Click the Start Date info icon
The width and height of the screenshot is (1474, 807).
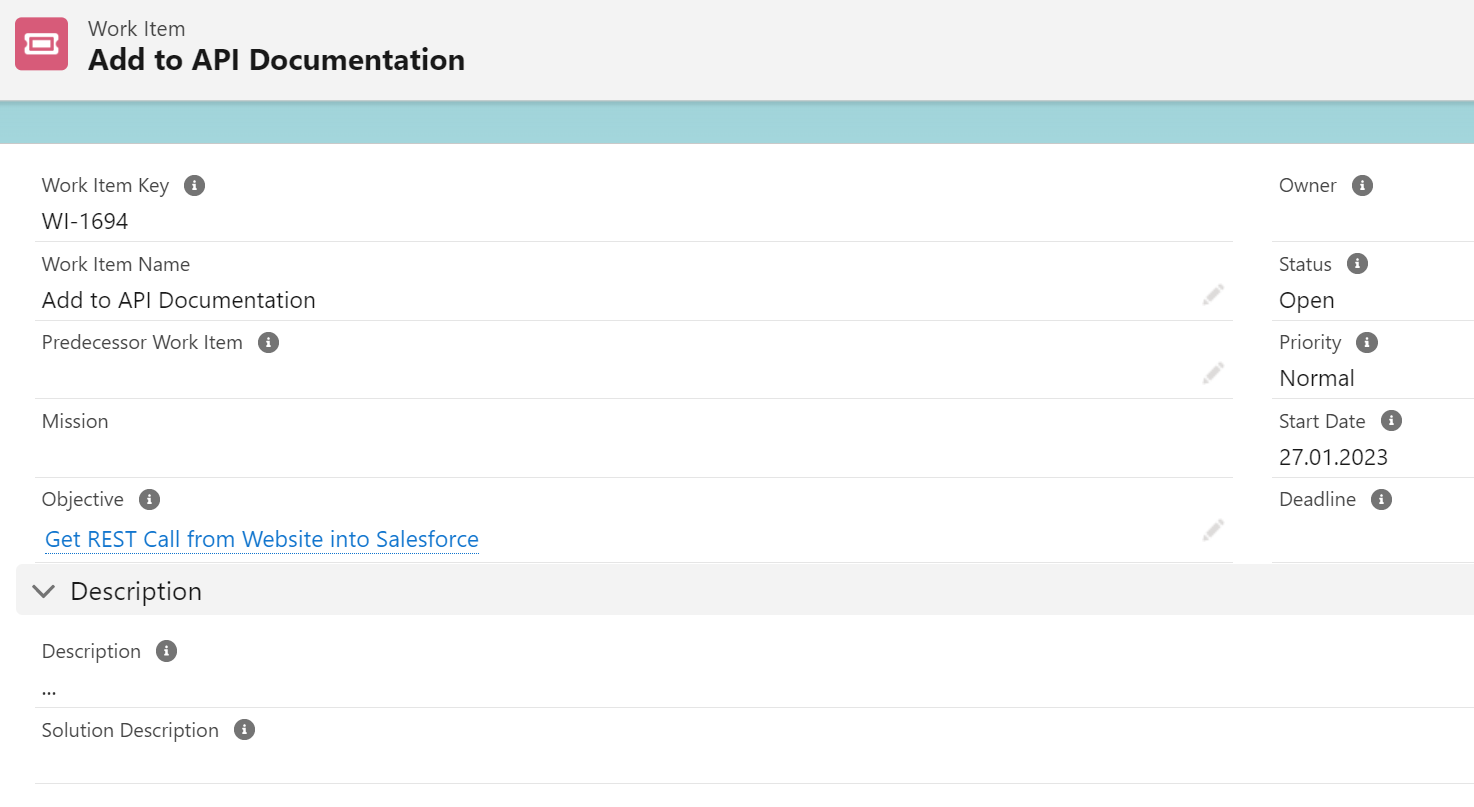[x=1391, y=421]
